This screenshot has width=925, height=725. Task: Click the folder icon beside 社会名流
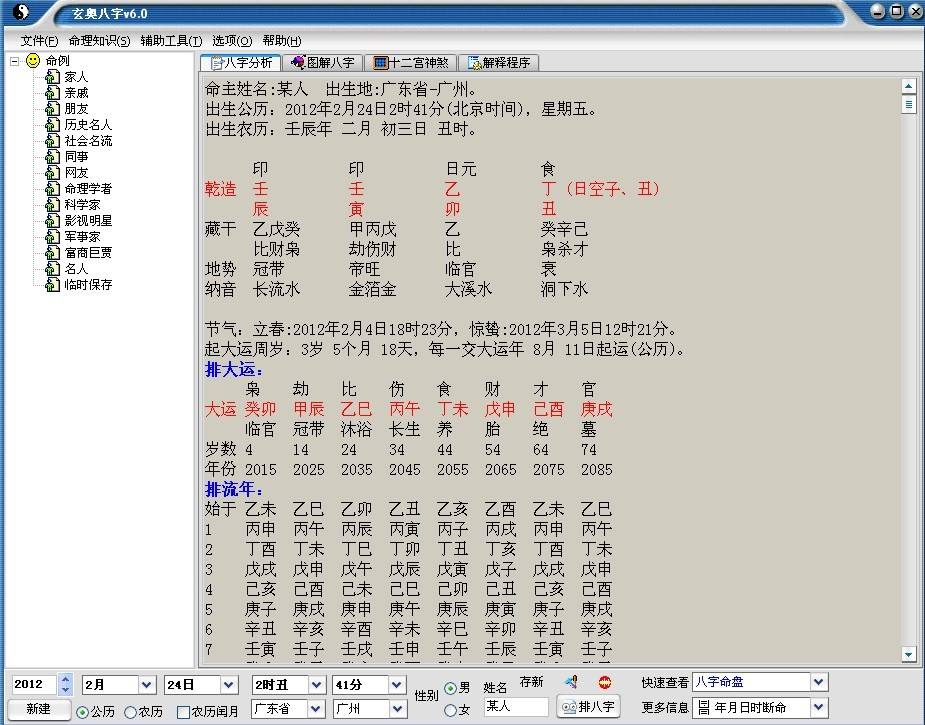(53, 140)
